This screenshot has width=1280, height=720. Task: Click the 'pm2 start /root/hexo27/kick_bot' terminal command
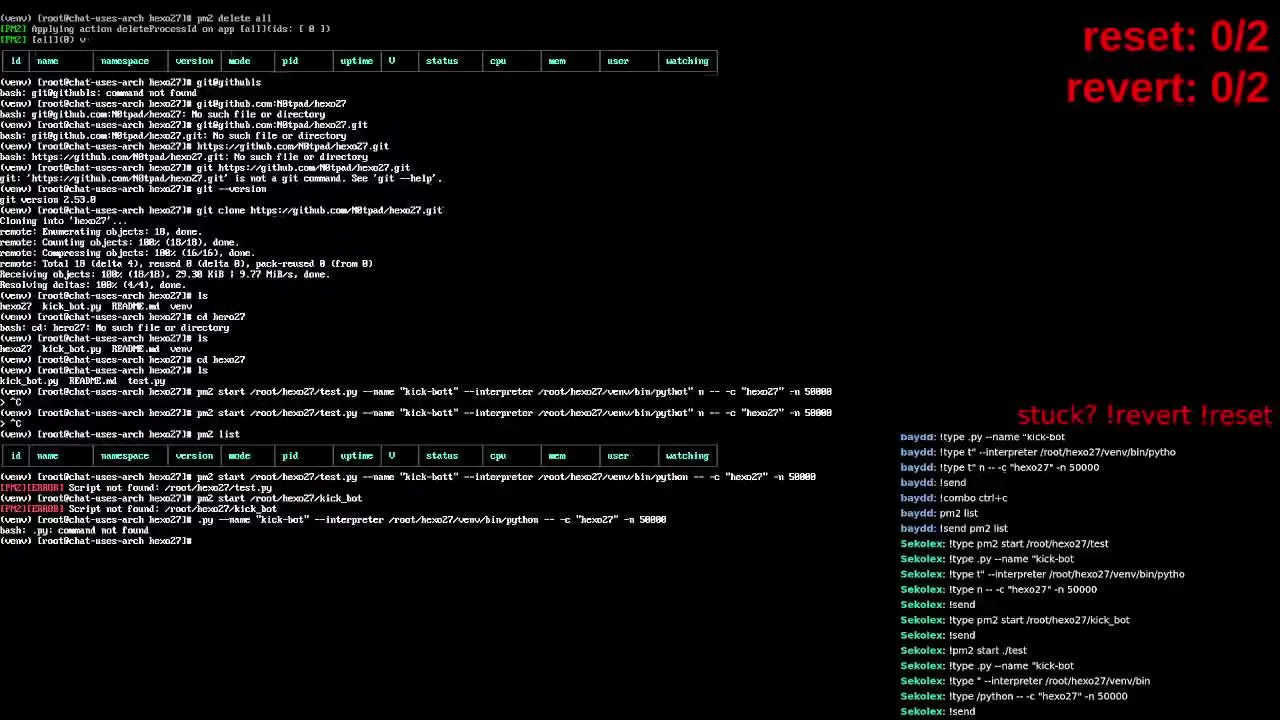click(x=181, y=498)
